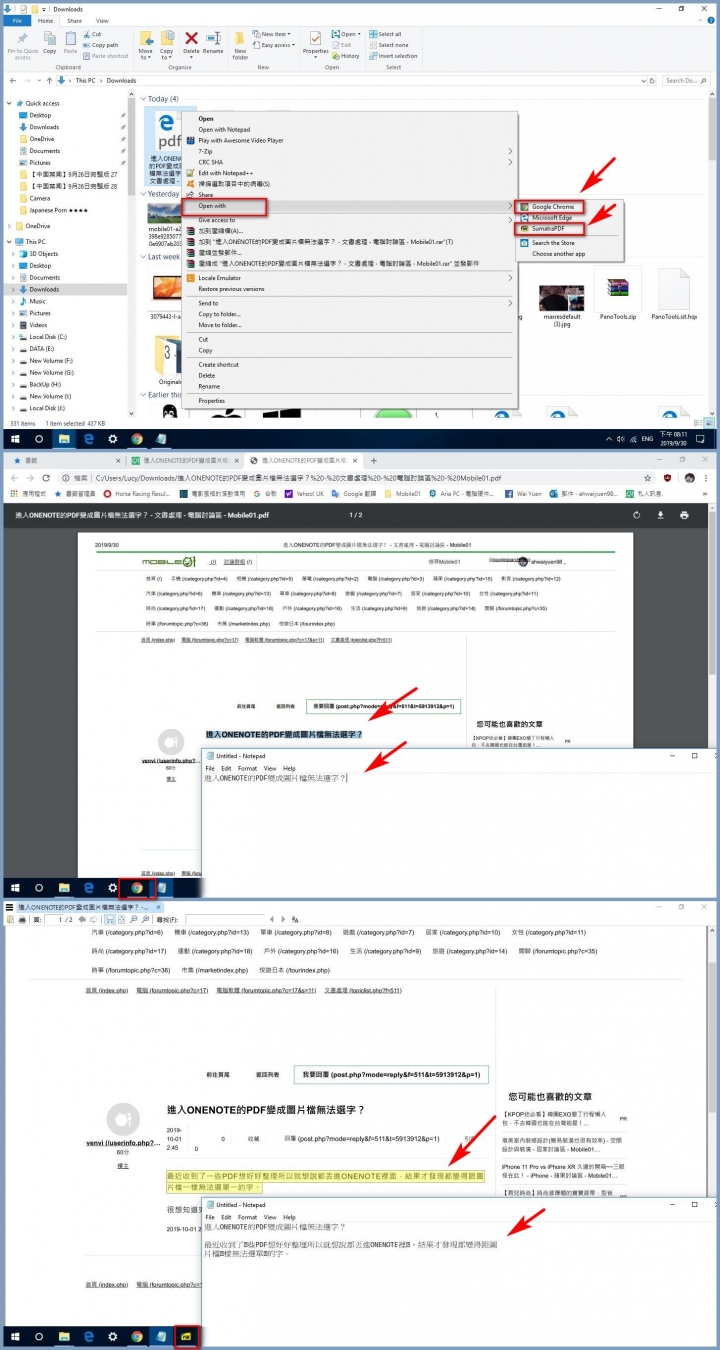Expand OneDrive in the navigation tree
The height and width of the screenshot is (1350, 720).
[7, 226]
